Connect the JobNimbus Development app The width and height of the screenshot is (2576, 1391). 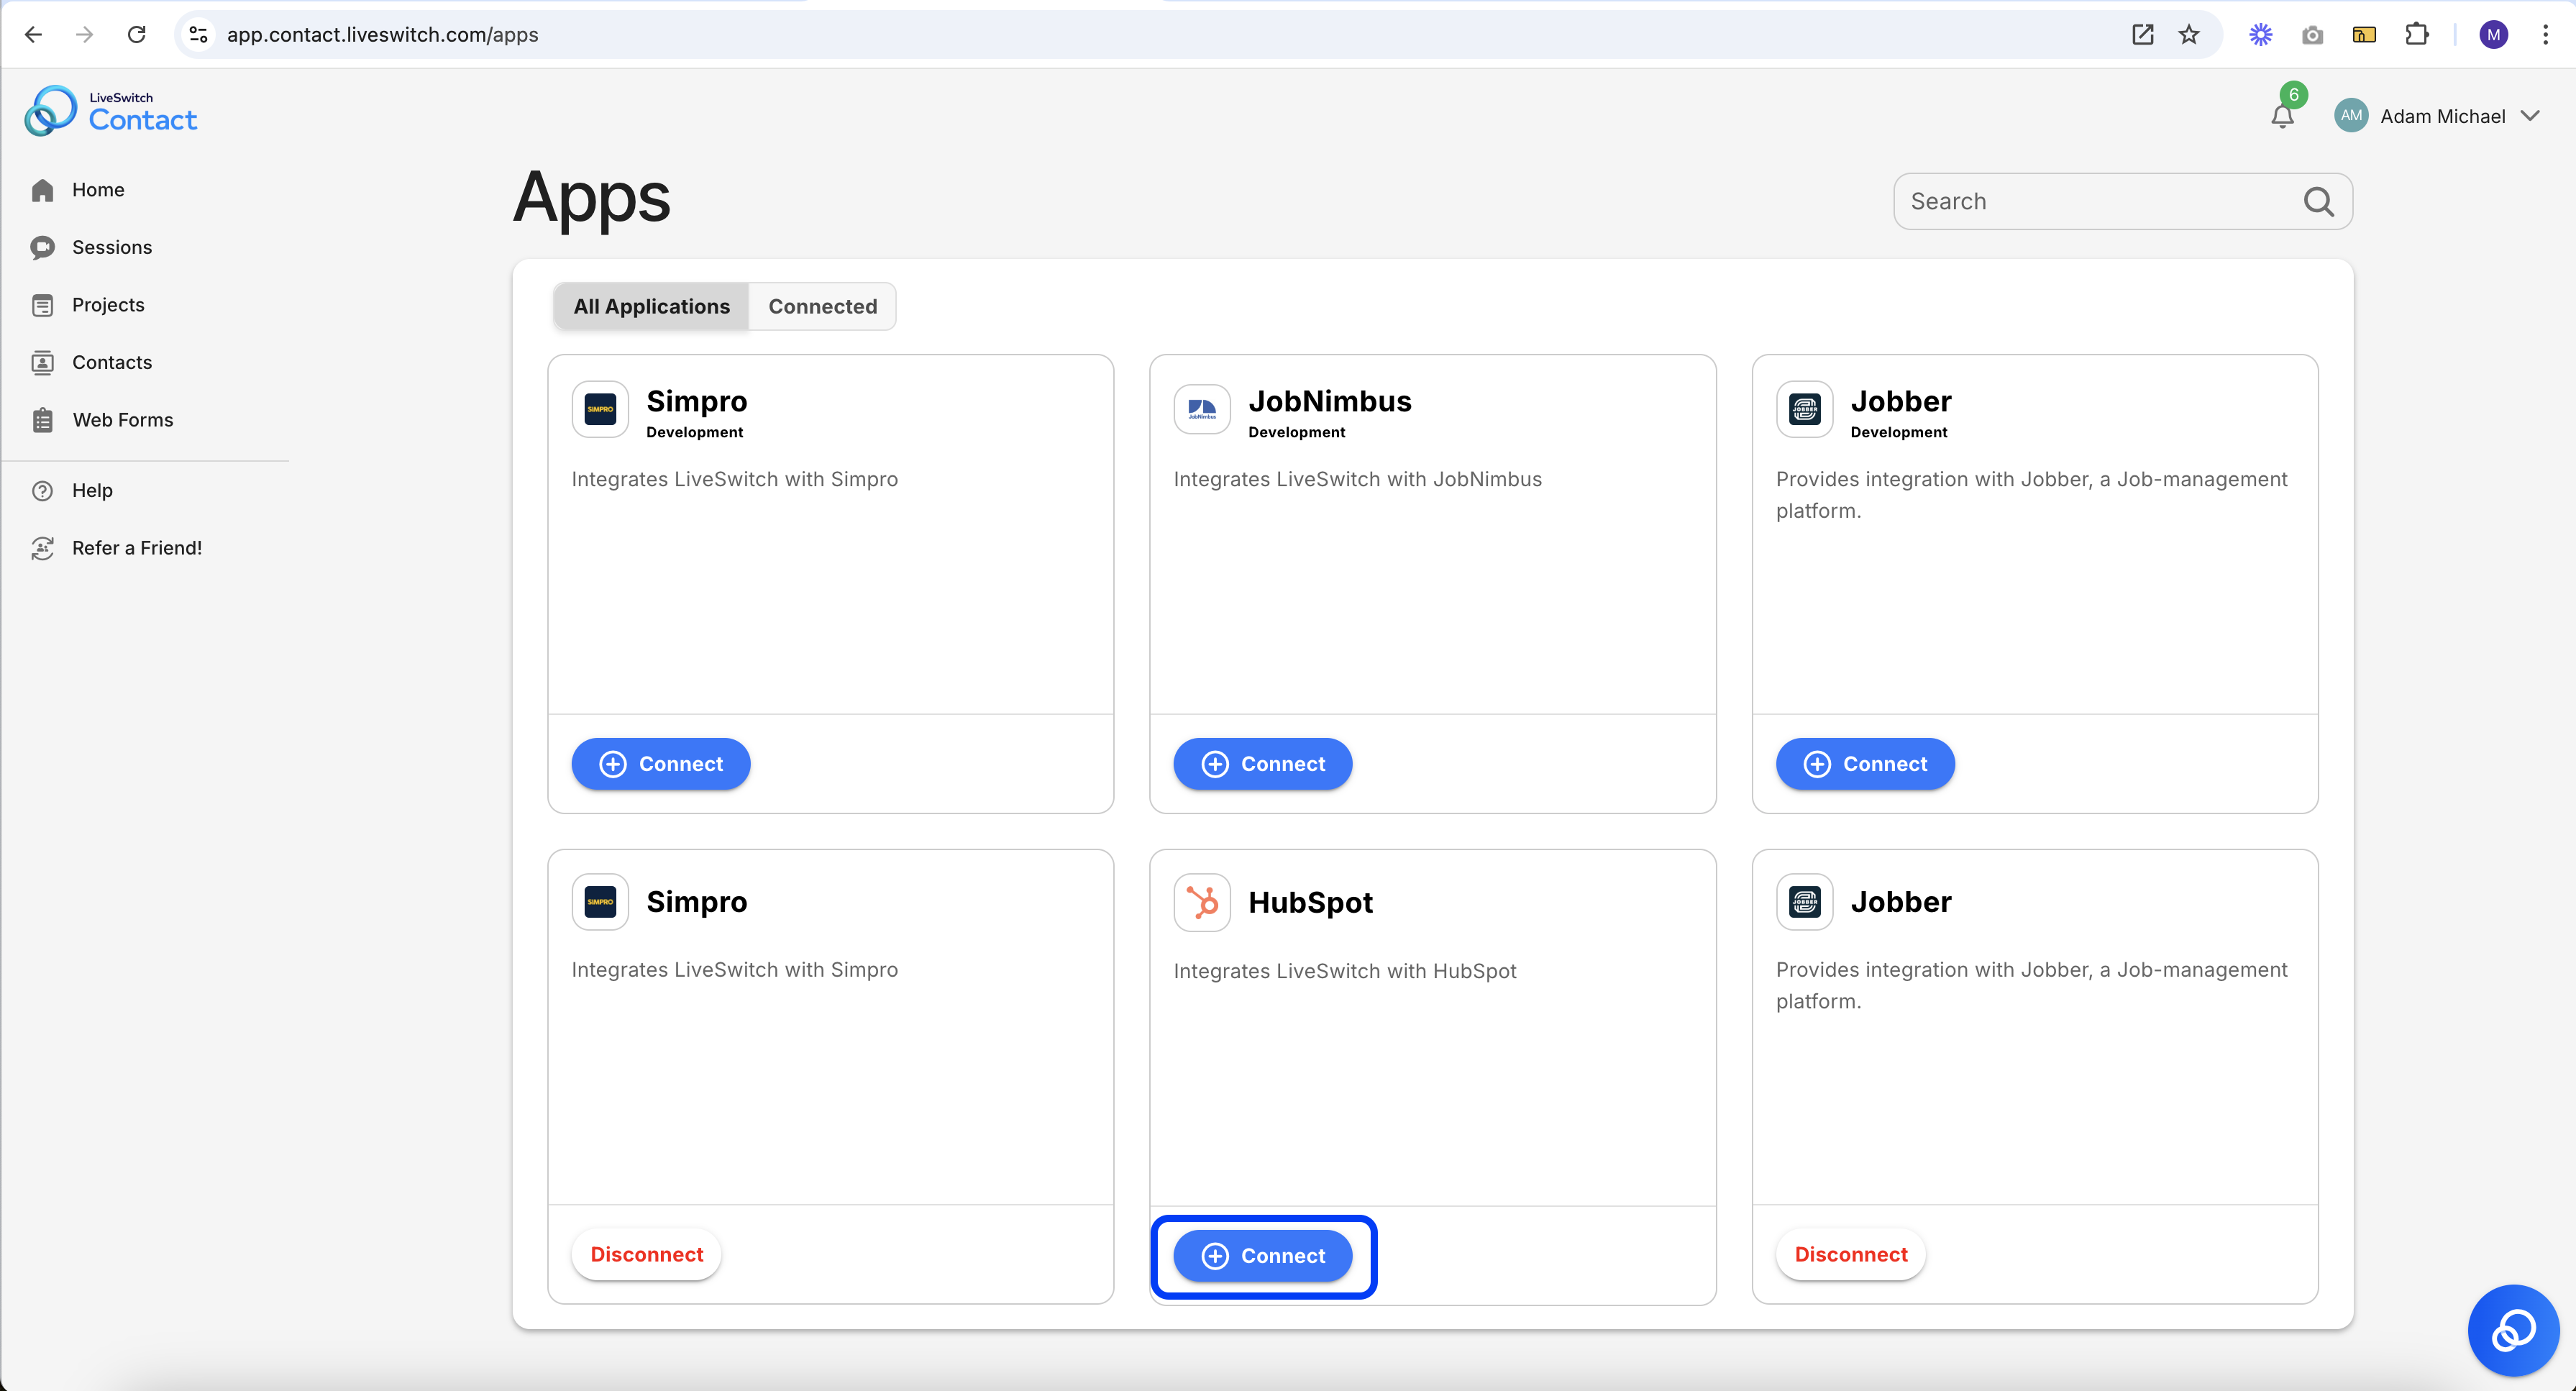pyautogui.click(x=1262, y=764)
